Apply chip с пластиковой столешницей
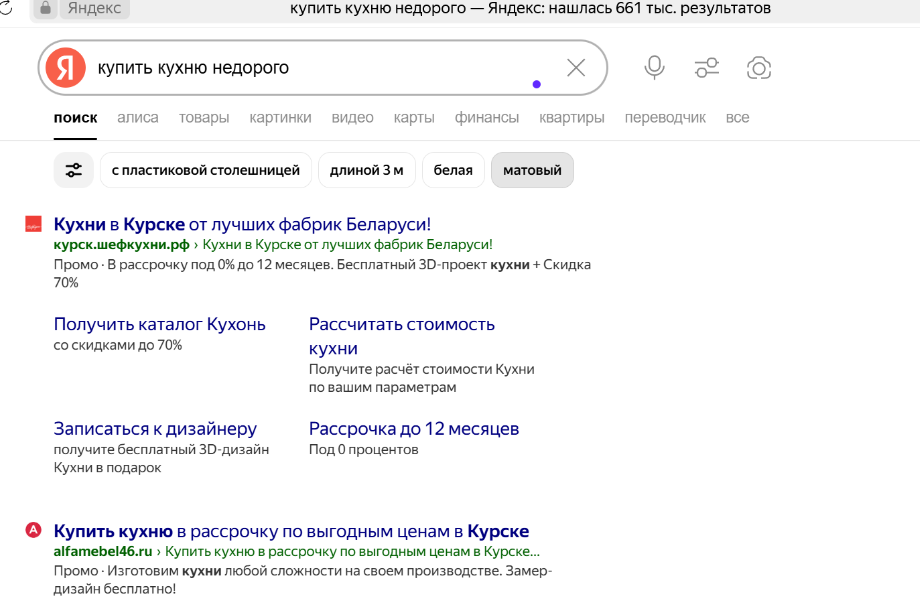Image resolution: width=920 pixels, height=596 pixels. 206,170
